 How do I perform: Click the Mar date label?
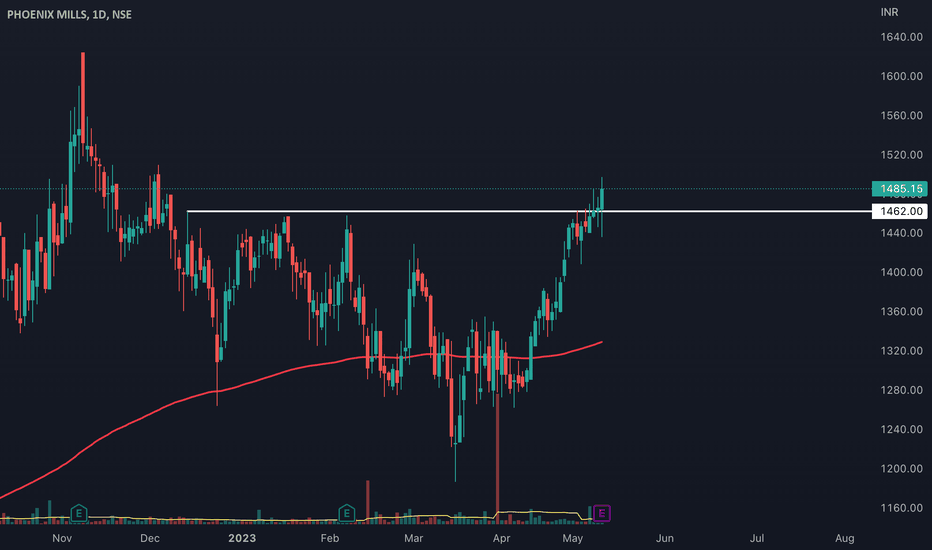pyautogui.click(x=414, y=538)
